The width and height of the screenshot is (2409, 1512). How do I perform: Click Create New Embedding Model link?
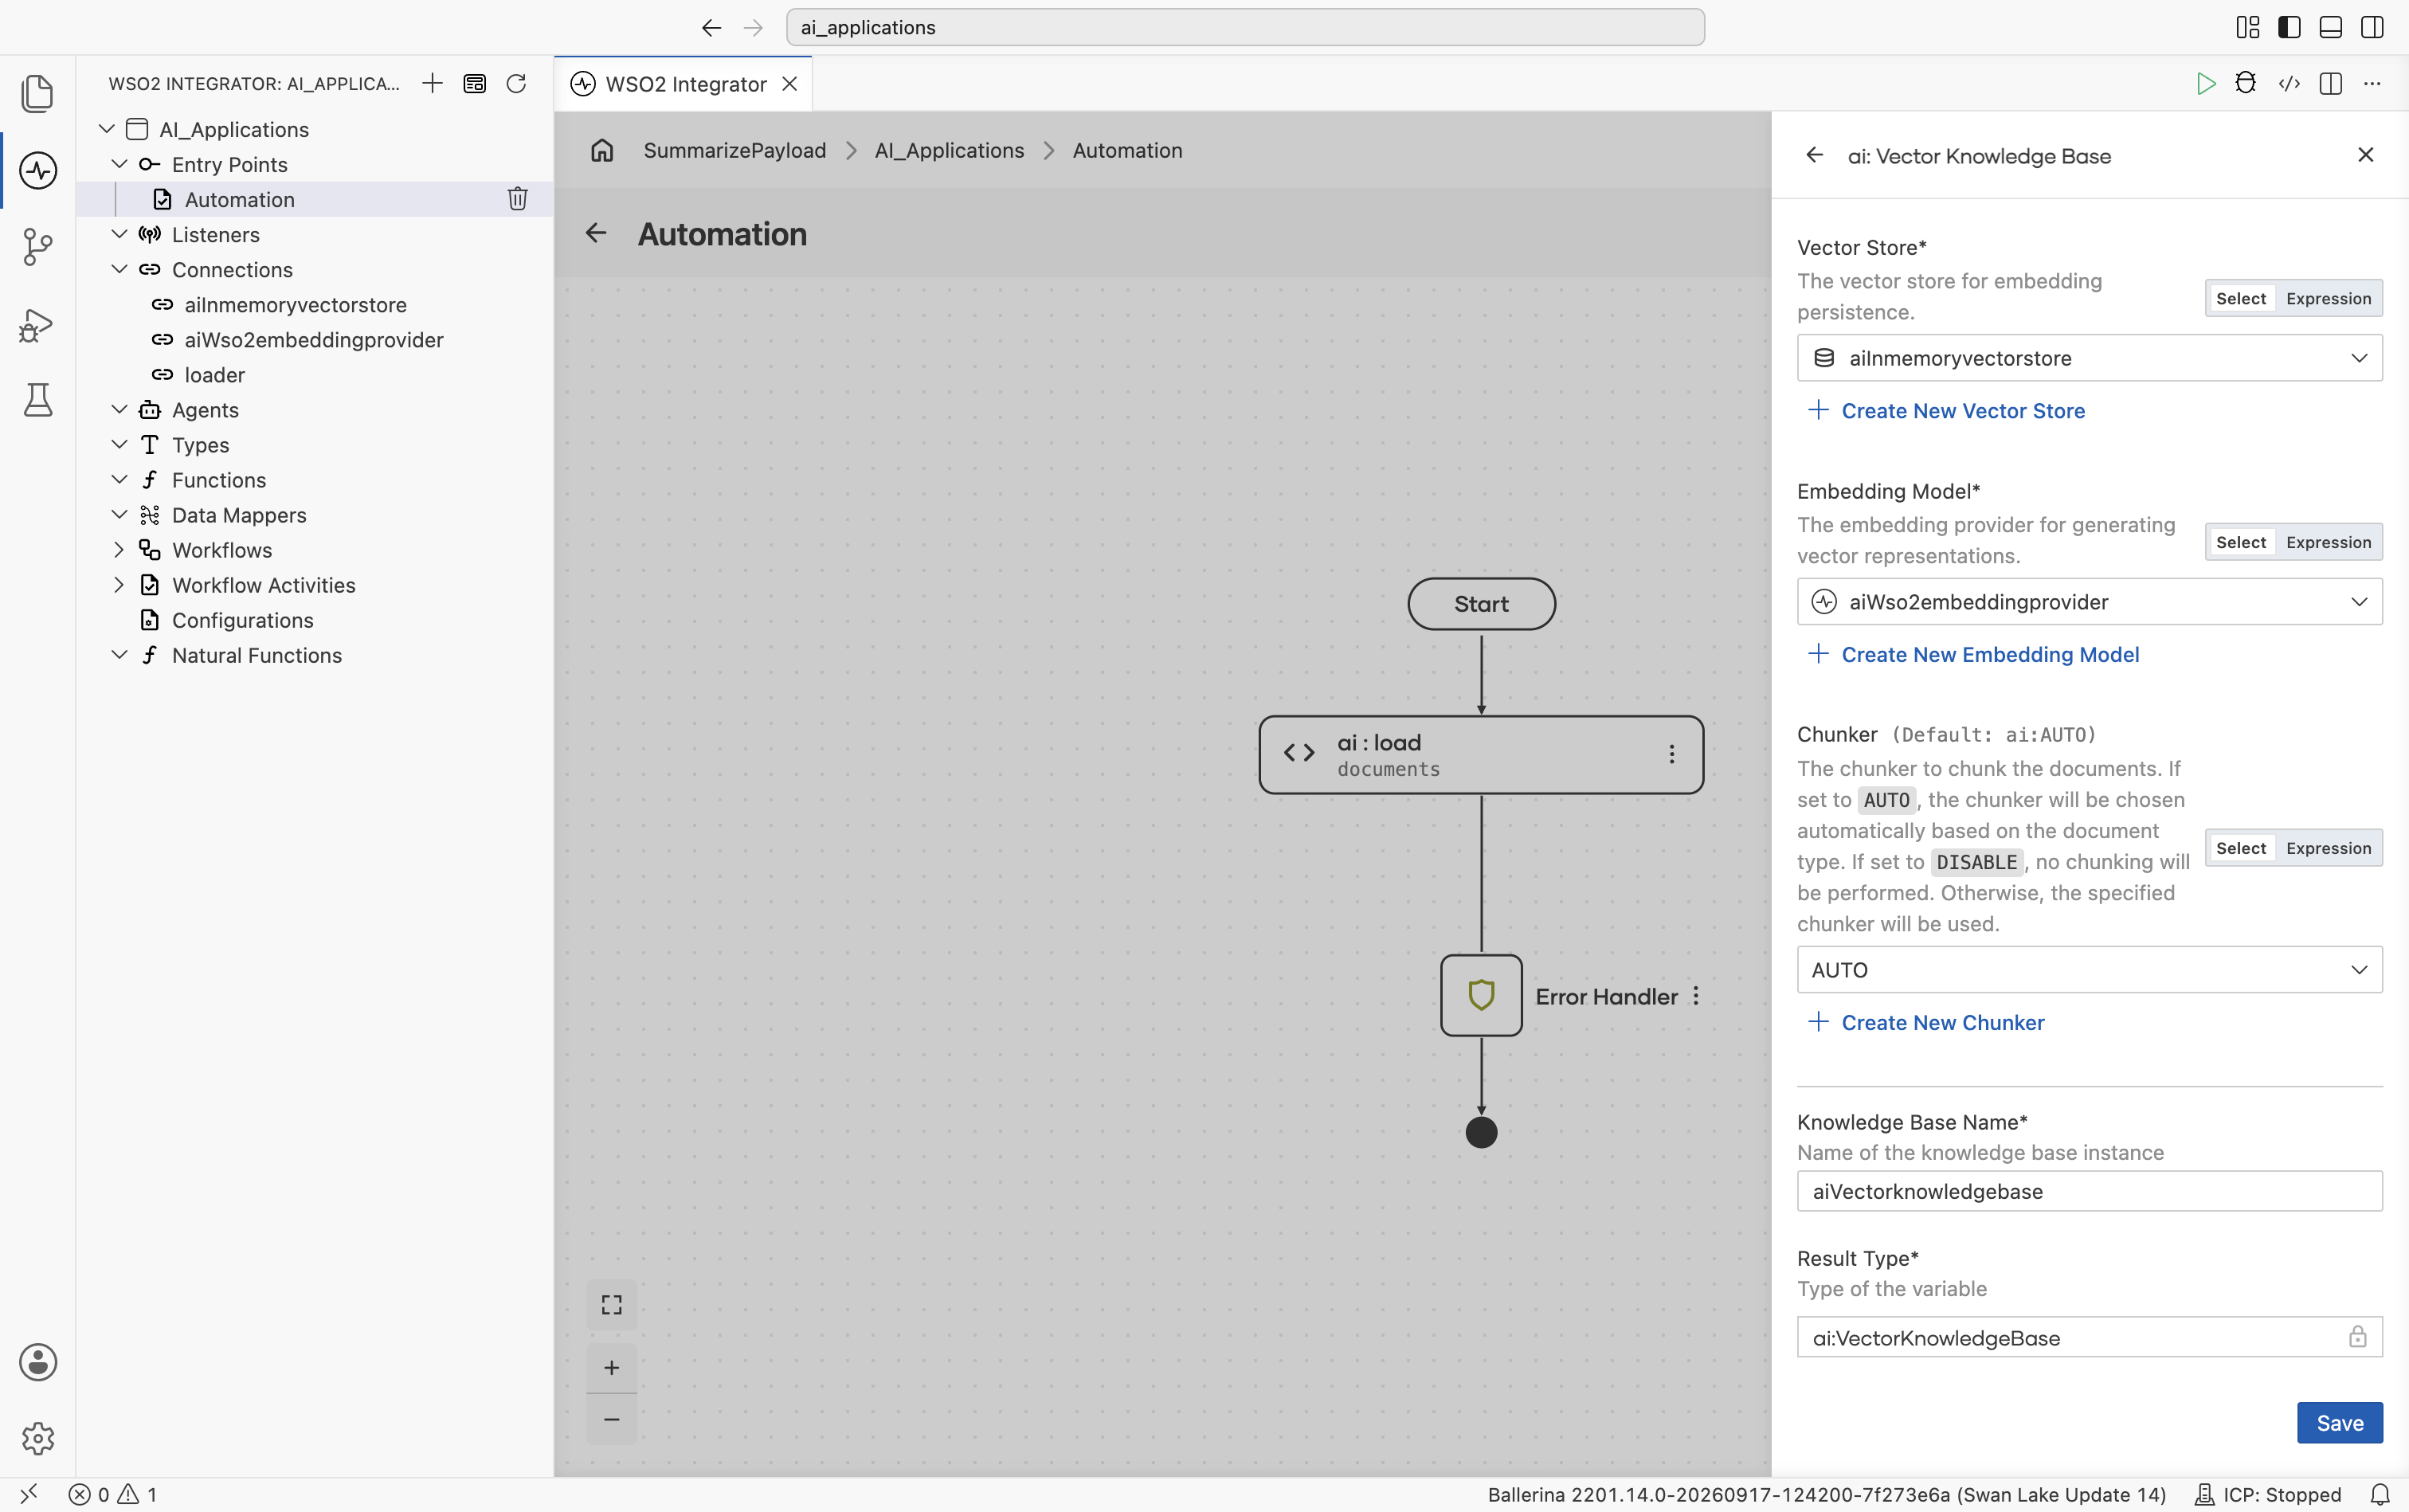coord(1974,654)
